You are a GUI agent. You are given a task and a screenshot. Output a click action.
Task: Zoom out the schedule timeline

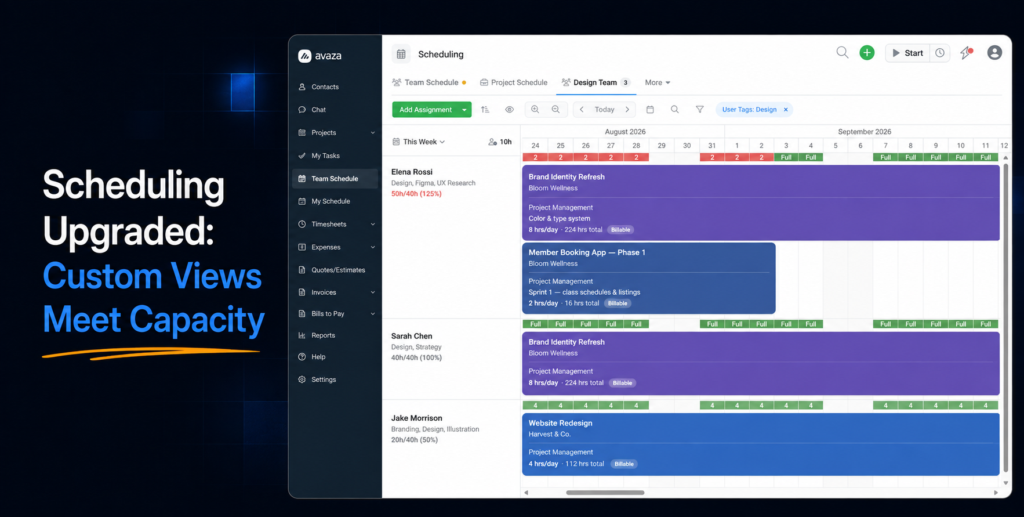[556, 110]
